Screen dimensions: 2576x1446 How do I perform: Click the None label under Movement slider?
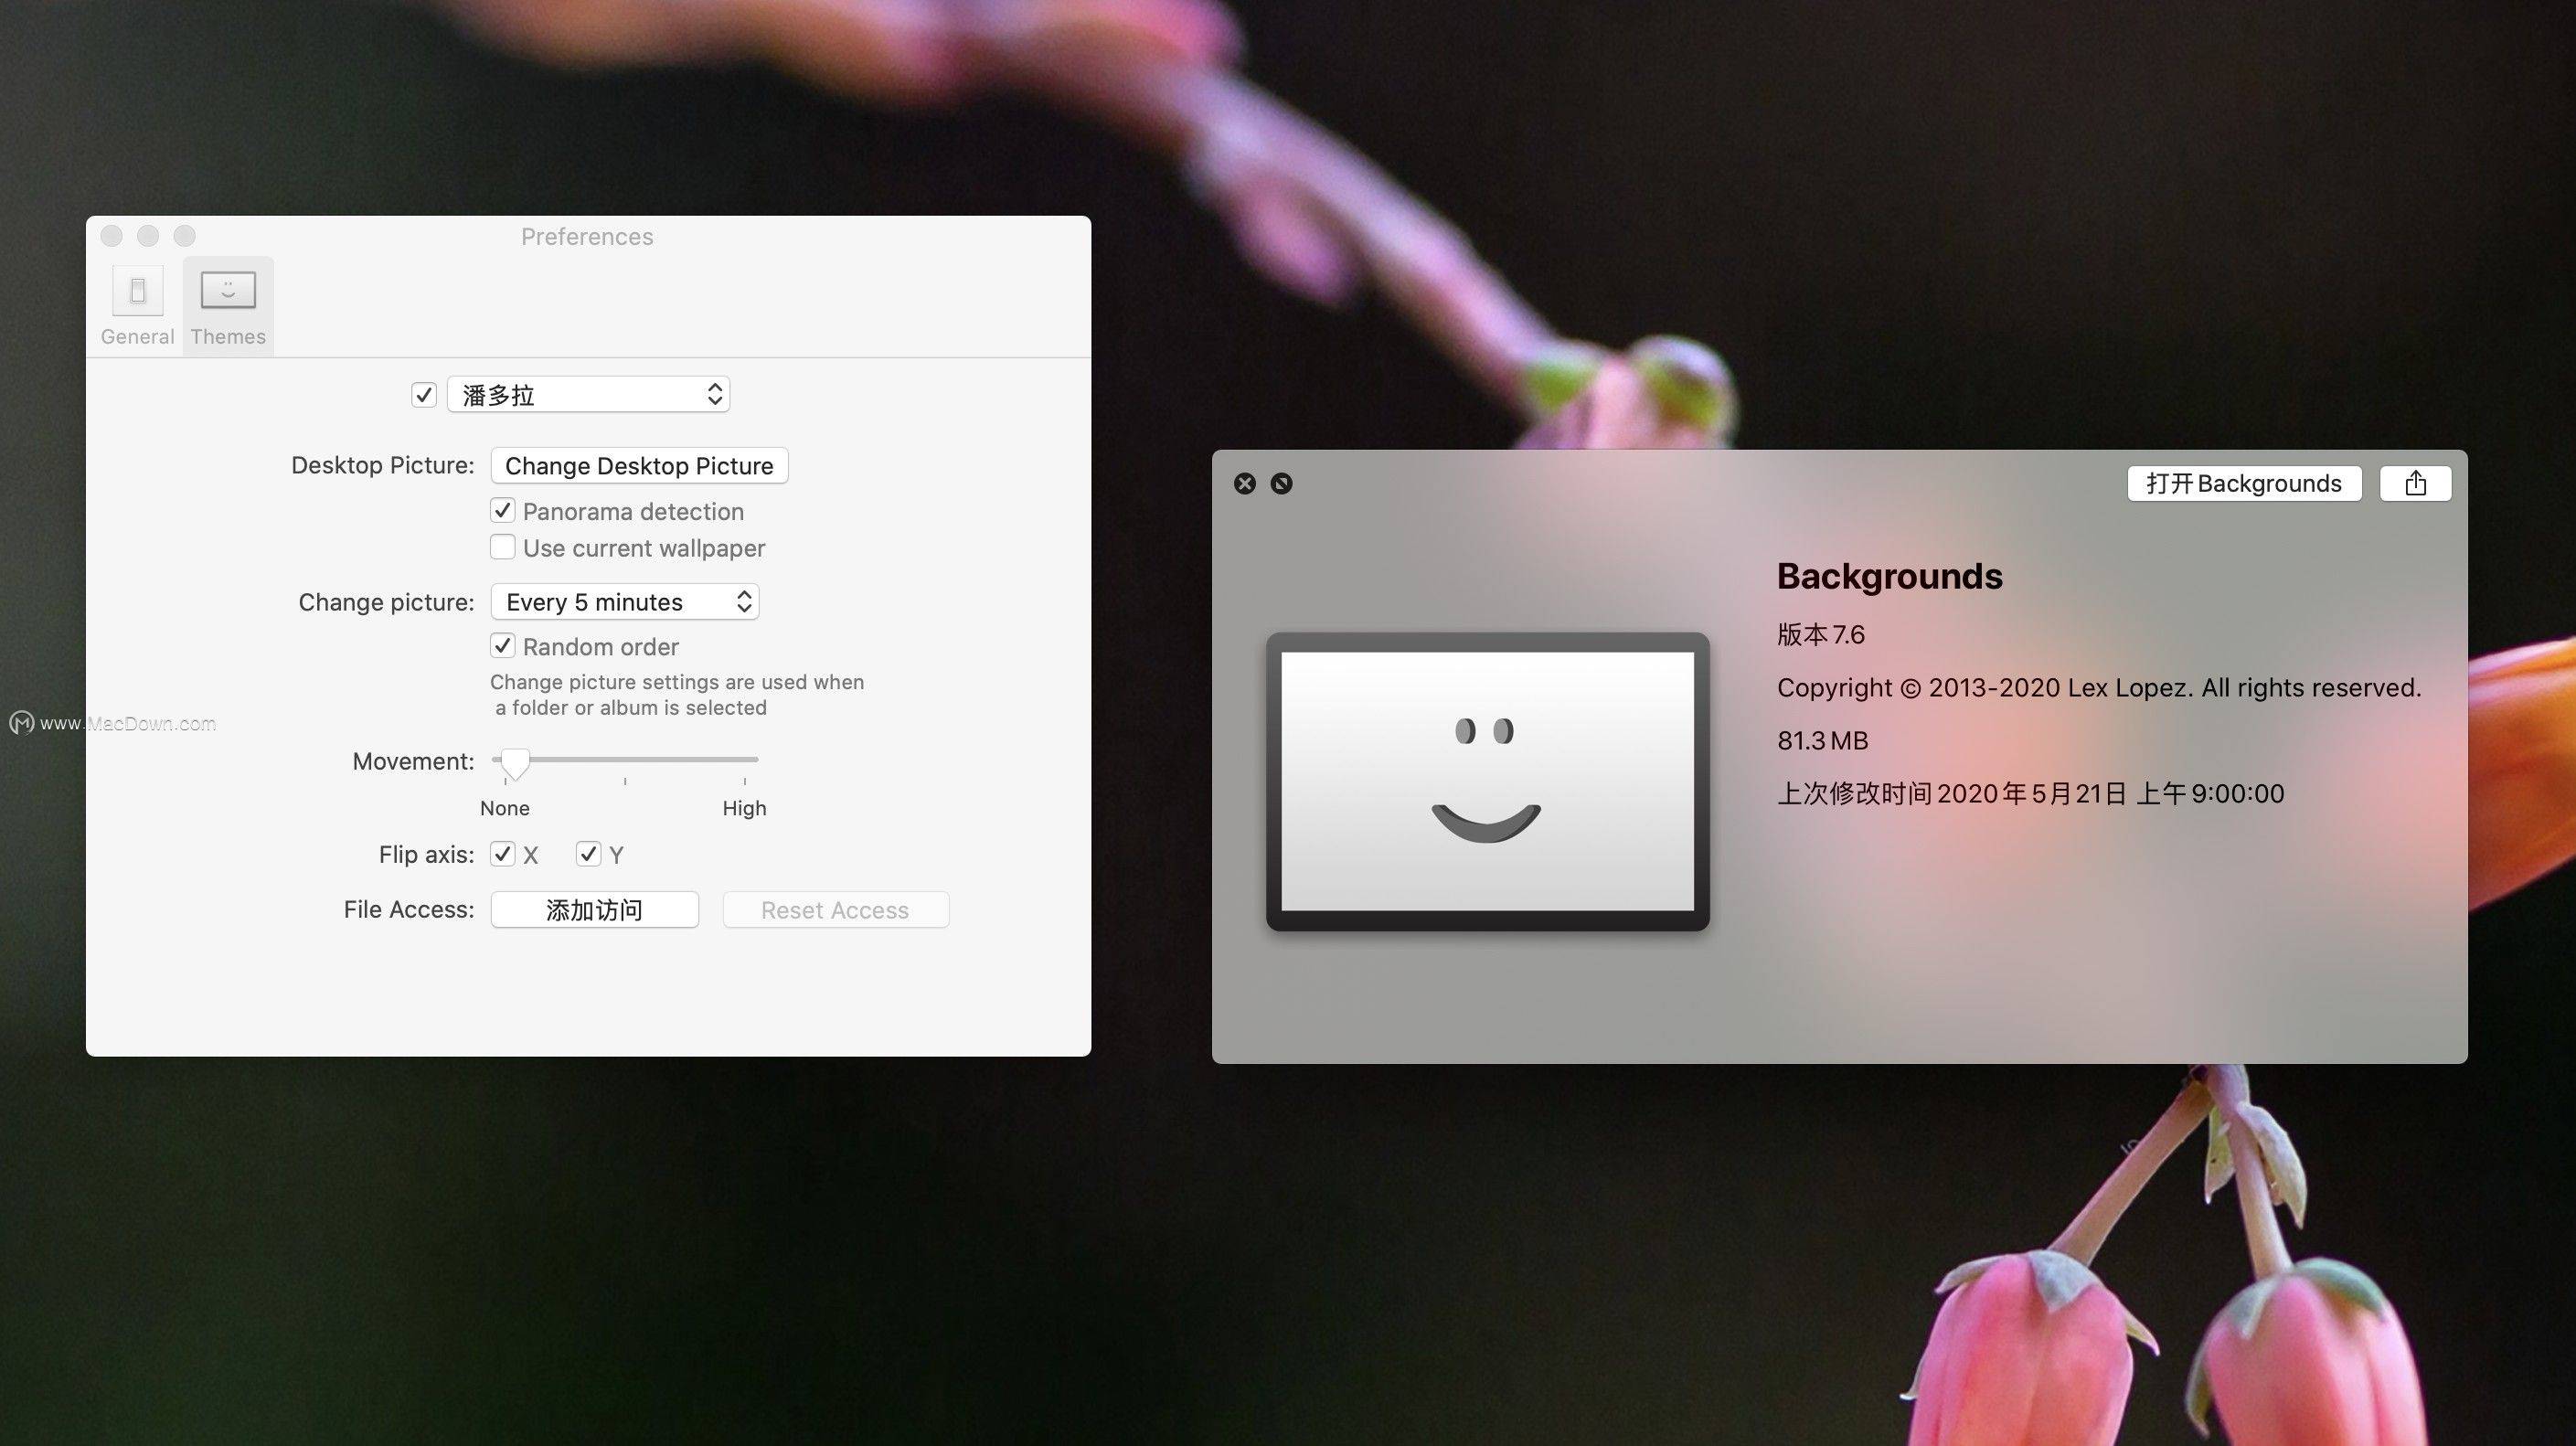[505, 808]
